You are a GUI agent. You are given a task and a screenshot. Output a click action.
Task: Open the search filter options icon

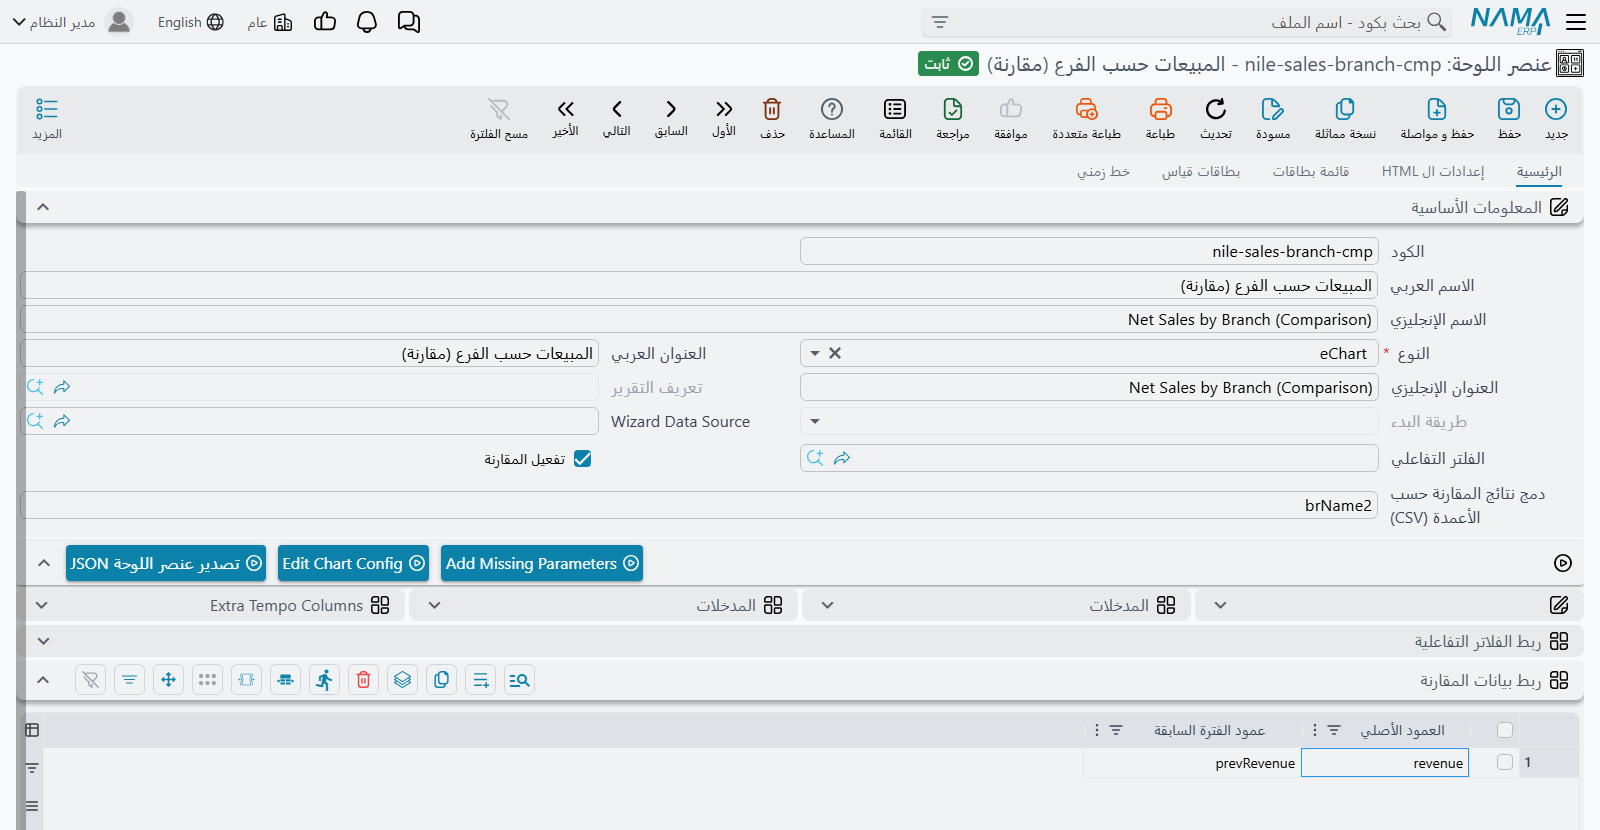click(940, 22)
